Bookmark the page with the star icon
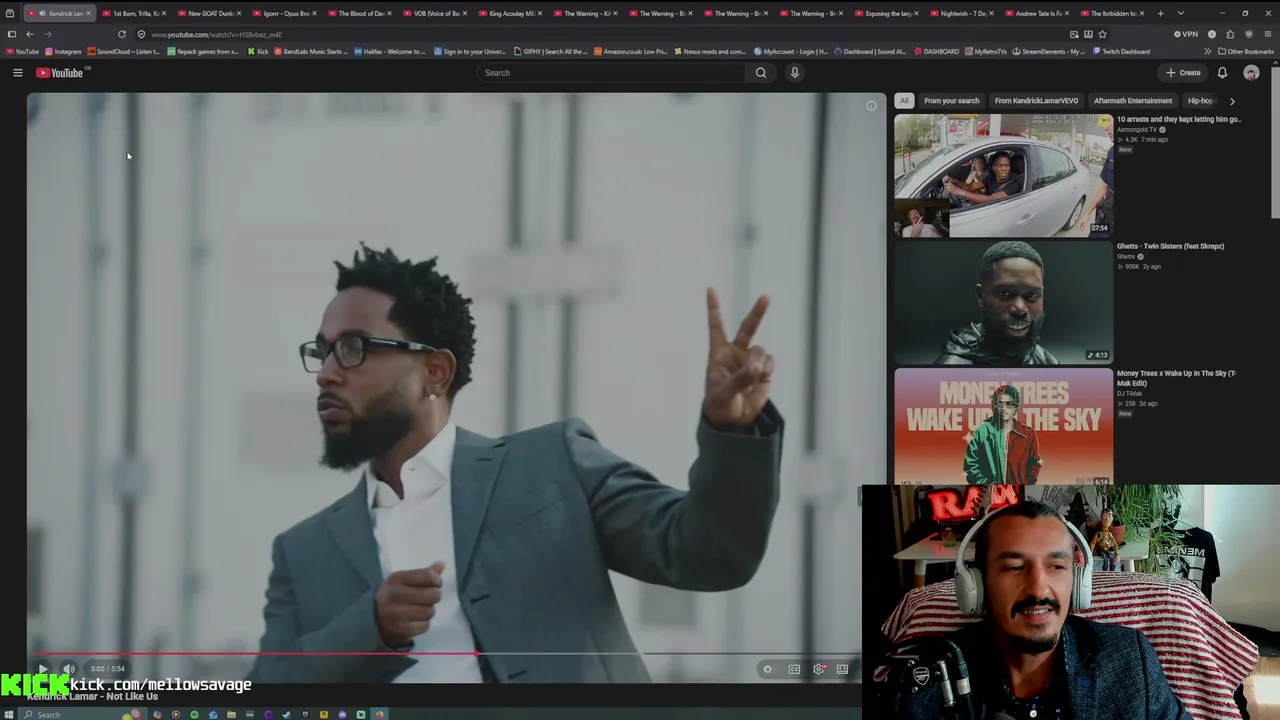Viewport: 1280px width, 720px height. pyautogui.click(x=1102, y=34)
